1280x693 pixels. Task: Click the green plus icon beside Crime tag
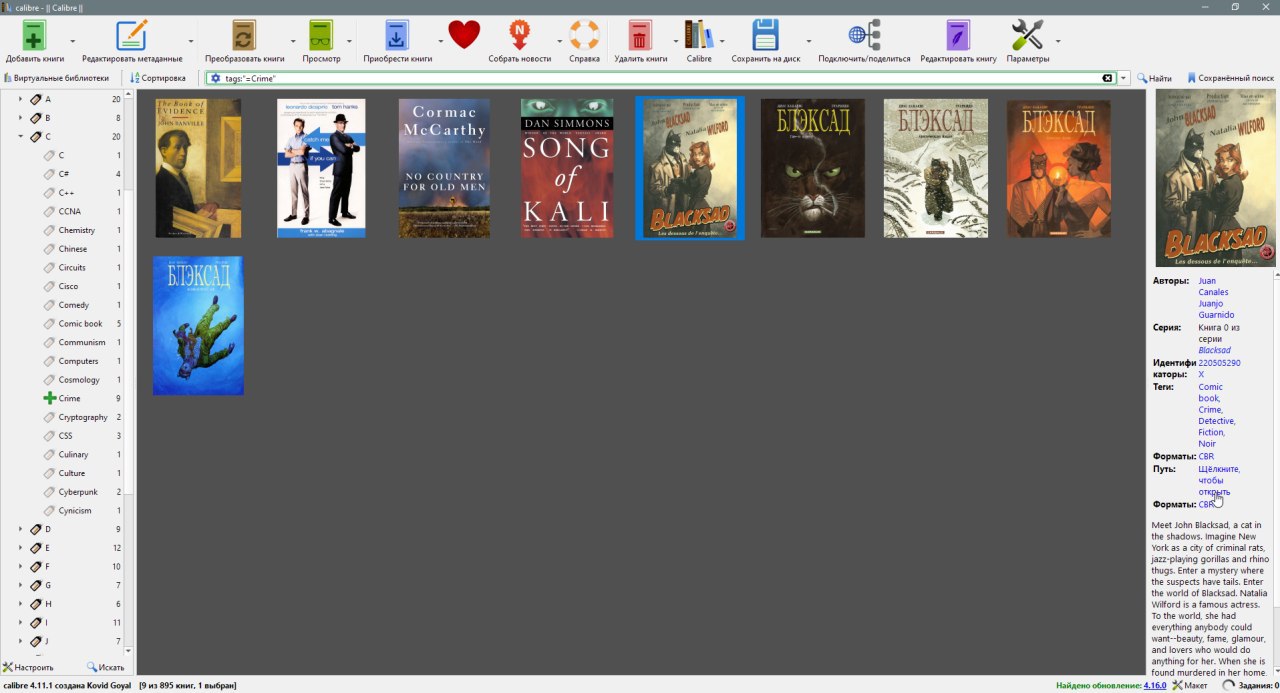49,398
